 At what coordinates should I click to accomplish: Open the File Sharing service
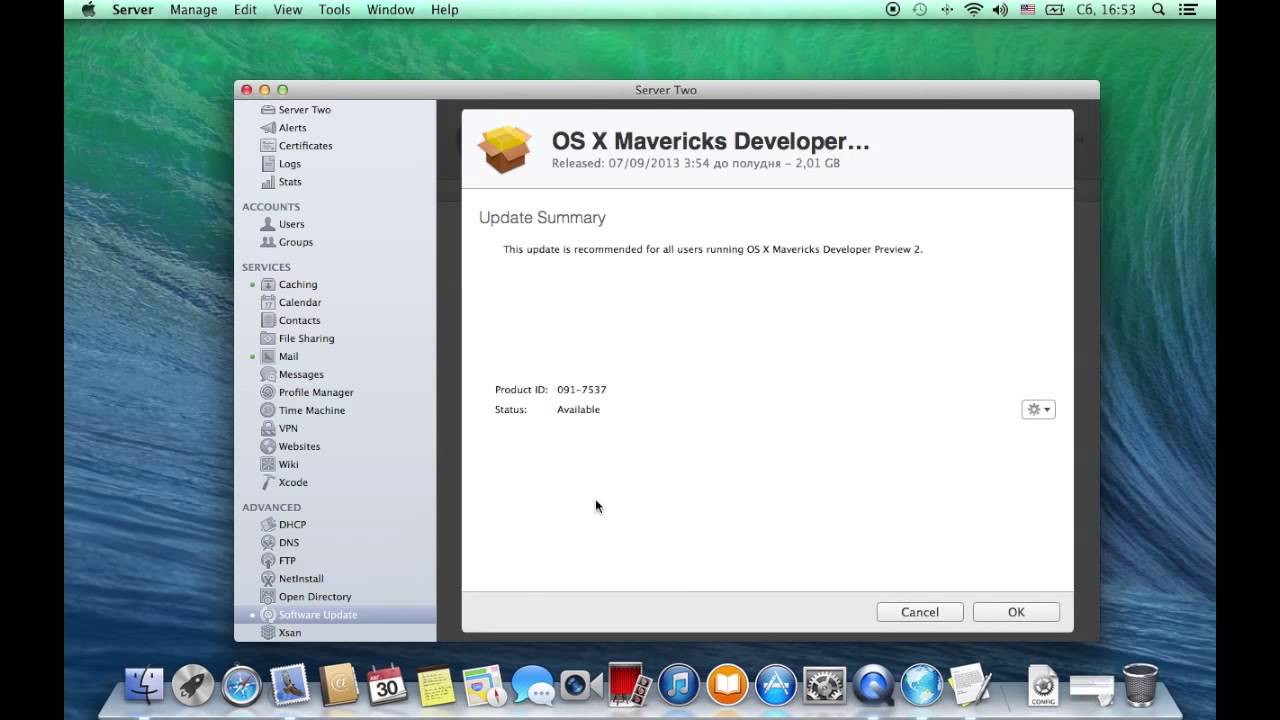pyautogui.click(x=297, y=338)
